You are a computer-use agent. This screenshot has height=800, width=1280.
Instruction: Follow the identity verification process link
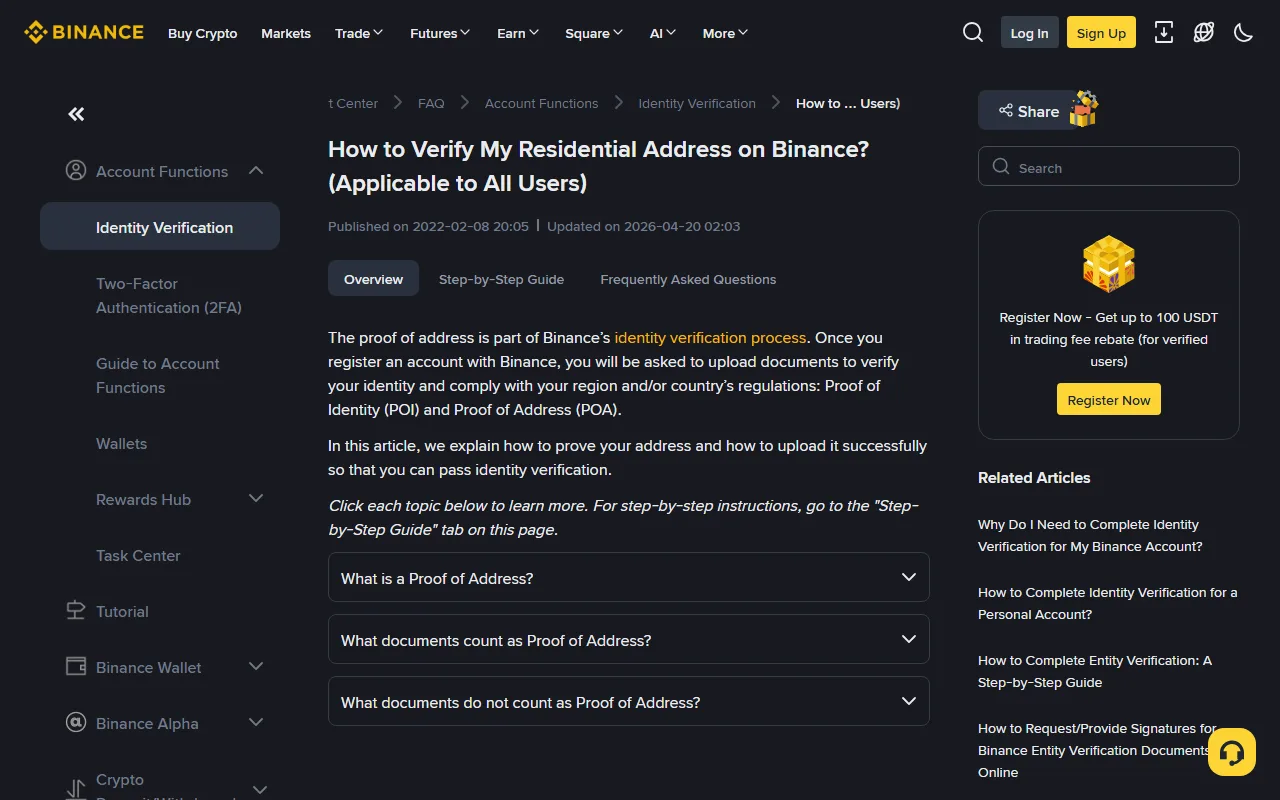tap(710, 337)
